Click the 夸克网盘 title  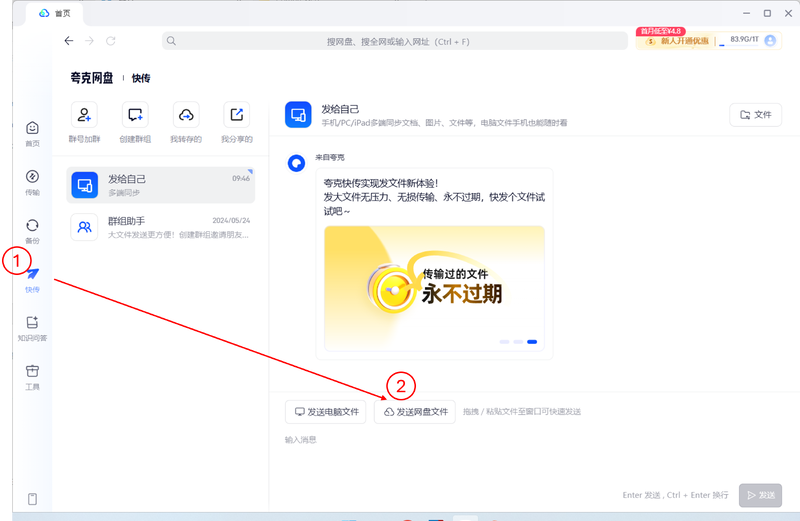(92, 78)
